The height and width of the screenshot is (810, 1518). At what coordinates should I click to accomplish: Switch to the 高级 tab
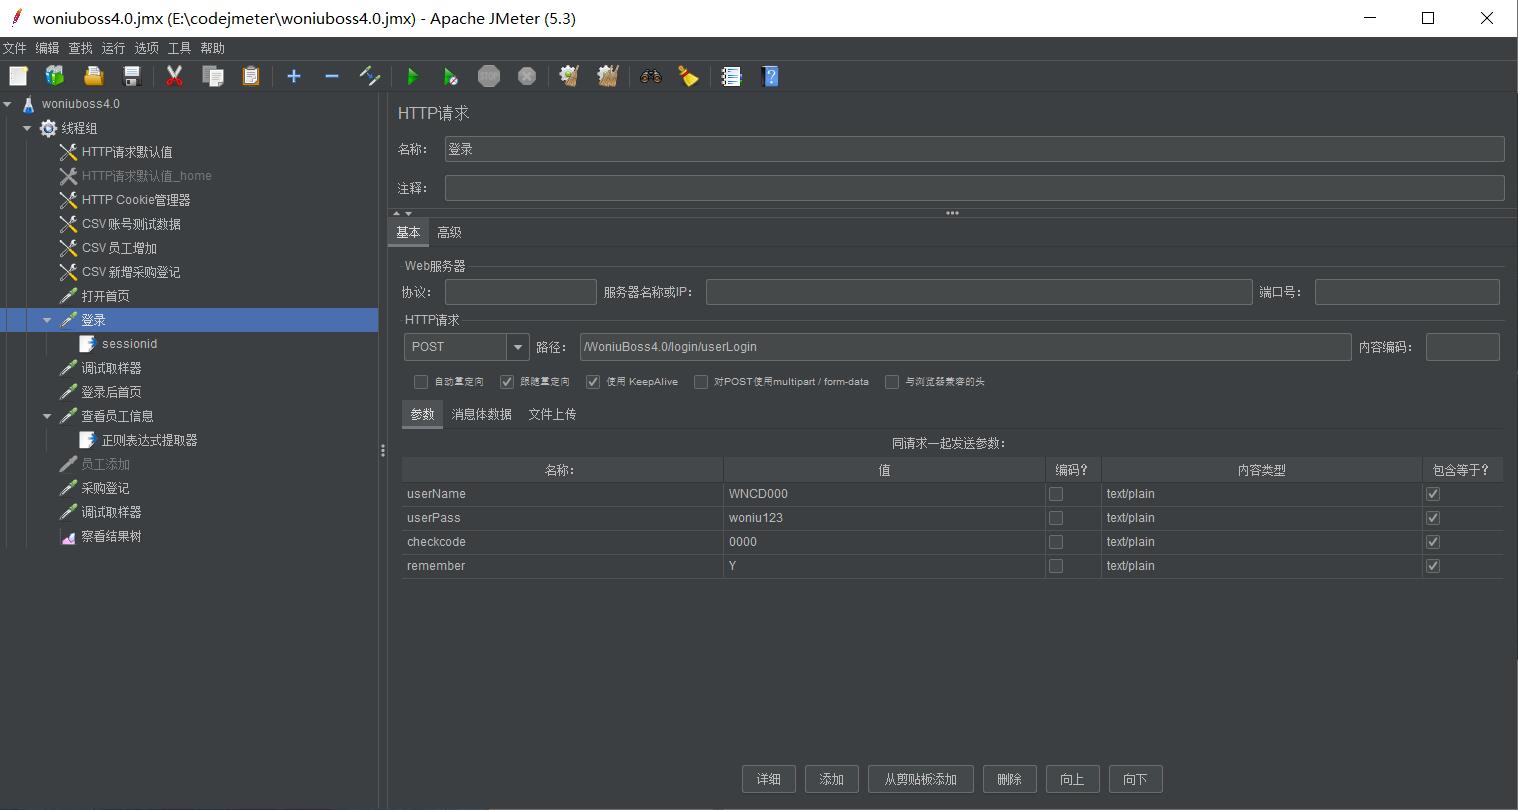(449, 232)
